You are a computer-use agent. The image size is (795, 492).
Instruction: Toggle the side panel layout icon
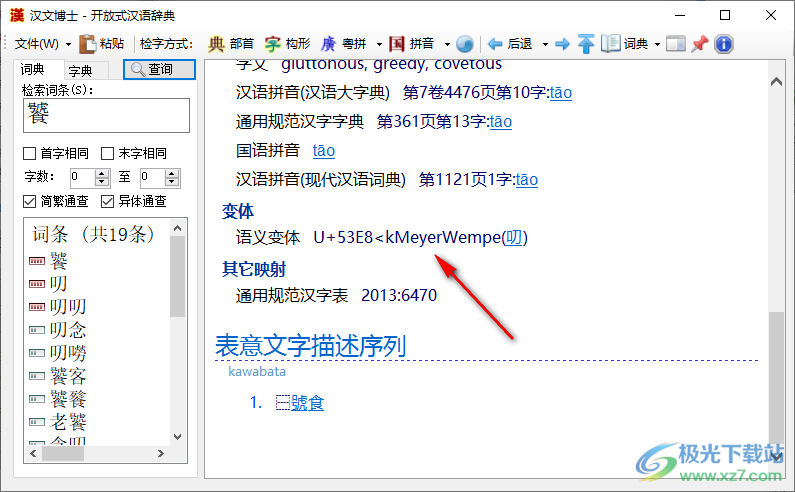(675, 44)
